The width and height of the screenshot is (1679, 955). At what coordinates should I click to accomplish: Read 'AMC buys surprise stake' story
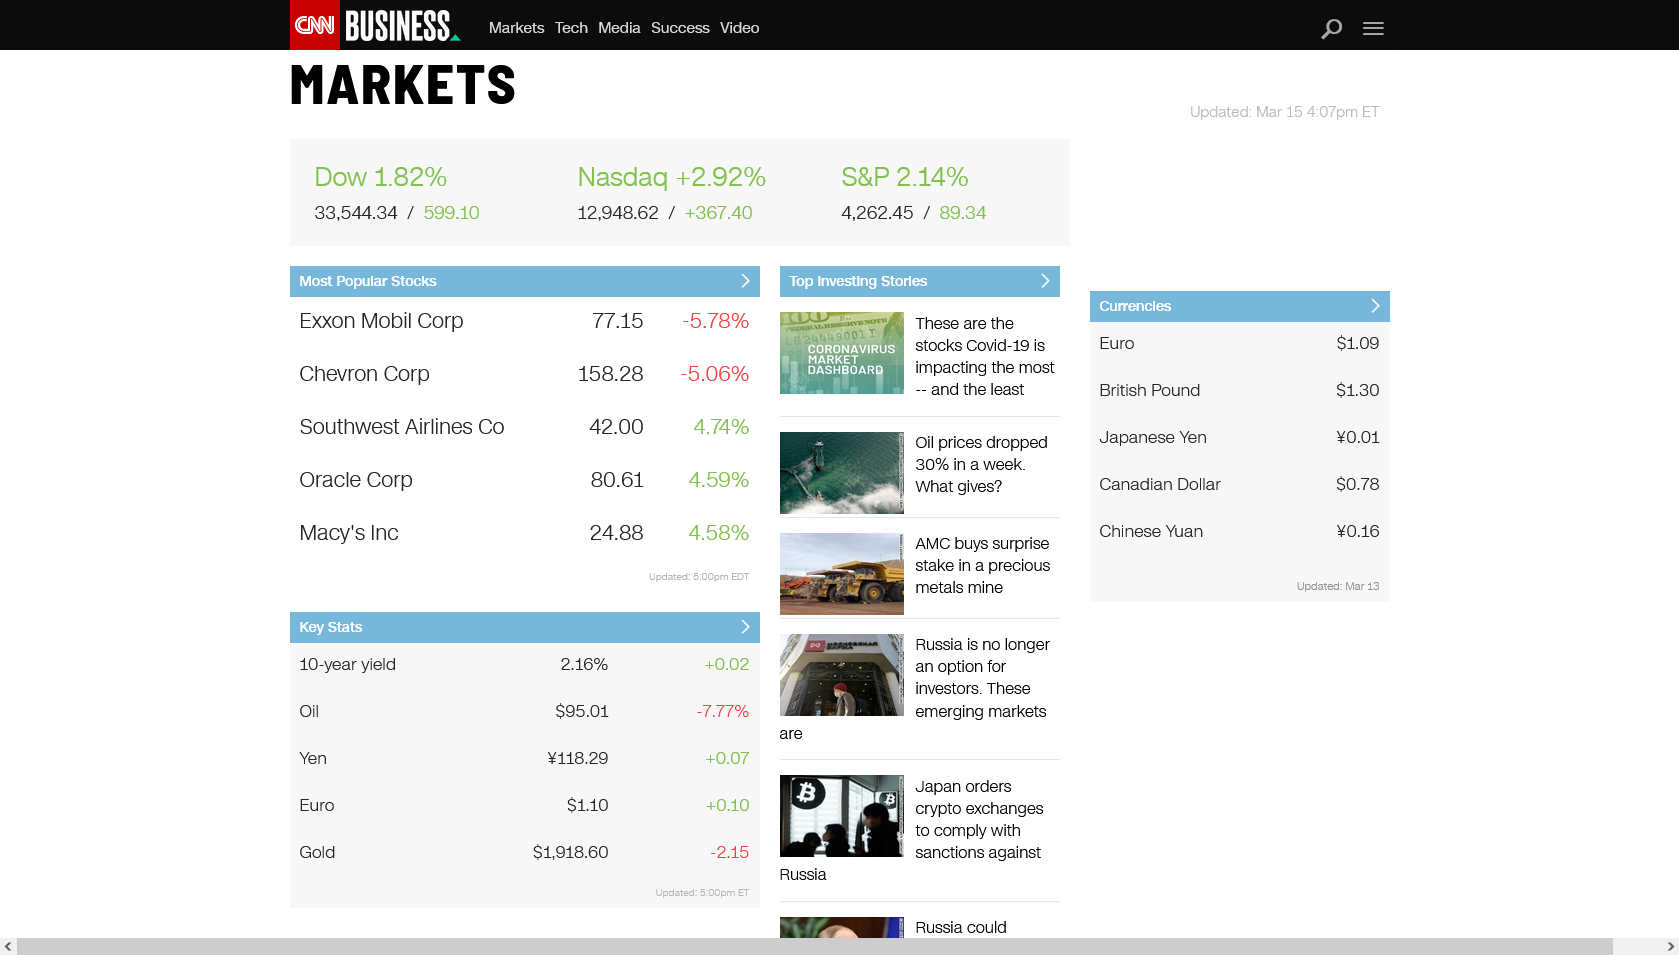tap(982, 565)
